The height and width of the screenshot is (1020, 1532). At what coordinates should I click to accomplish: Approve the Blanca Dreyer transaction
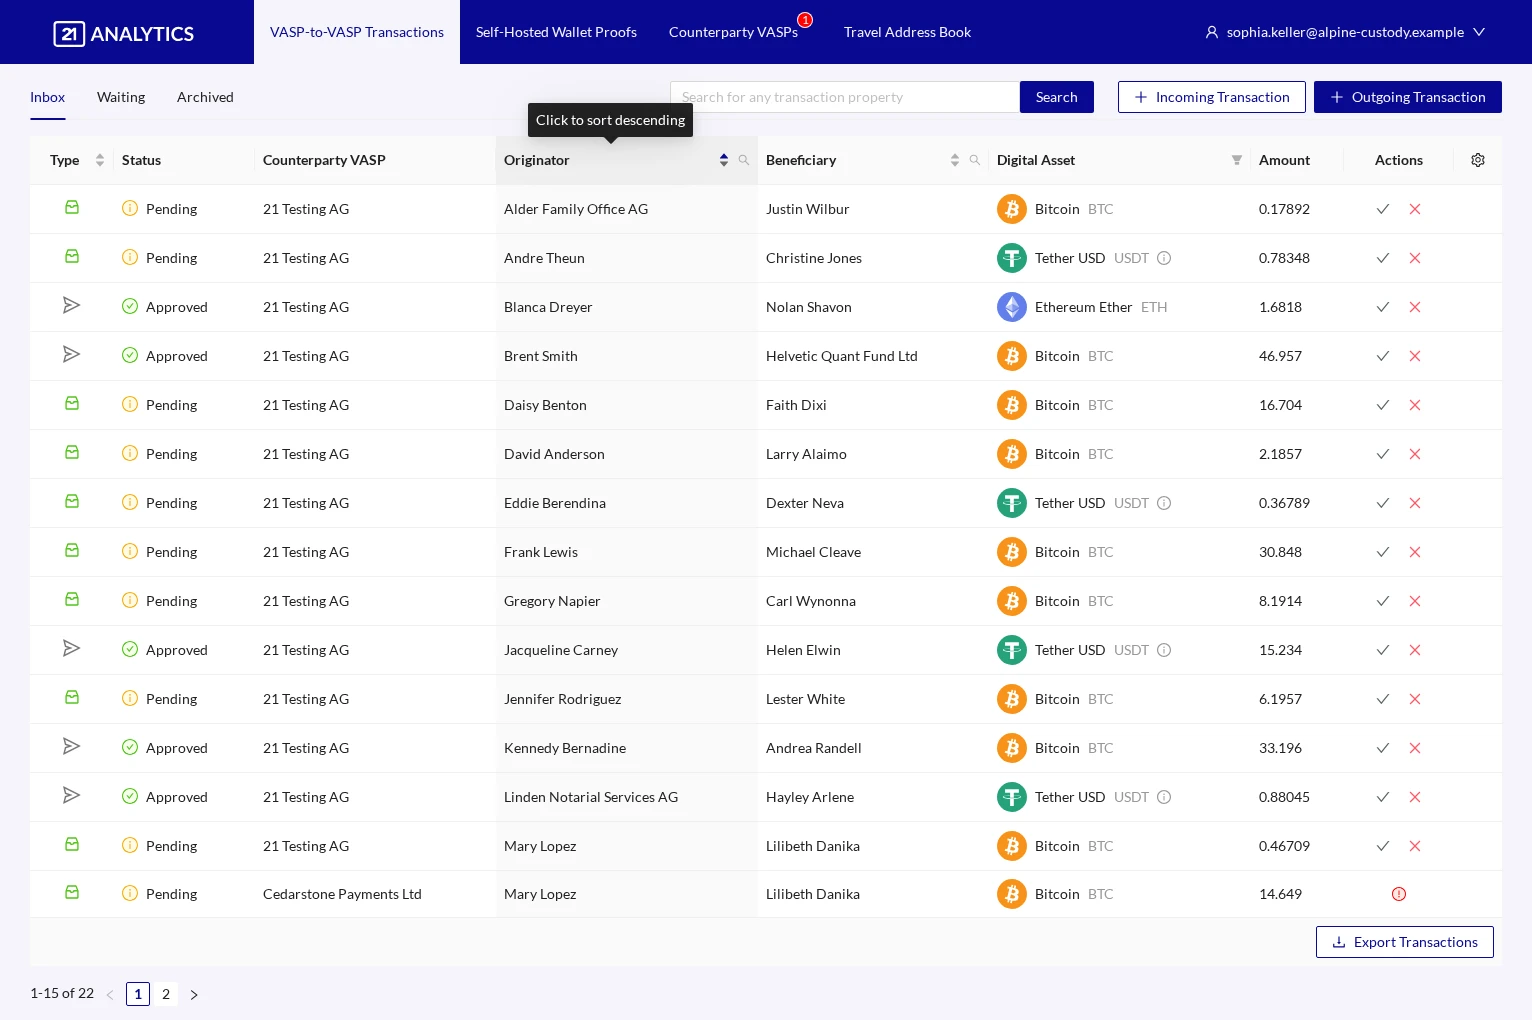[x=1383, y=307]
